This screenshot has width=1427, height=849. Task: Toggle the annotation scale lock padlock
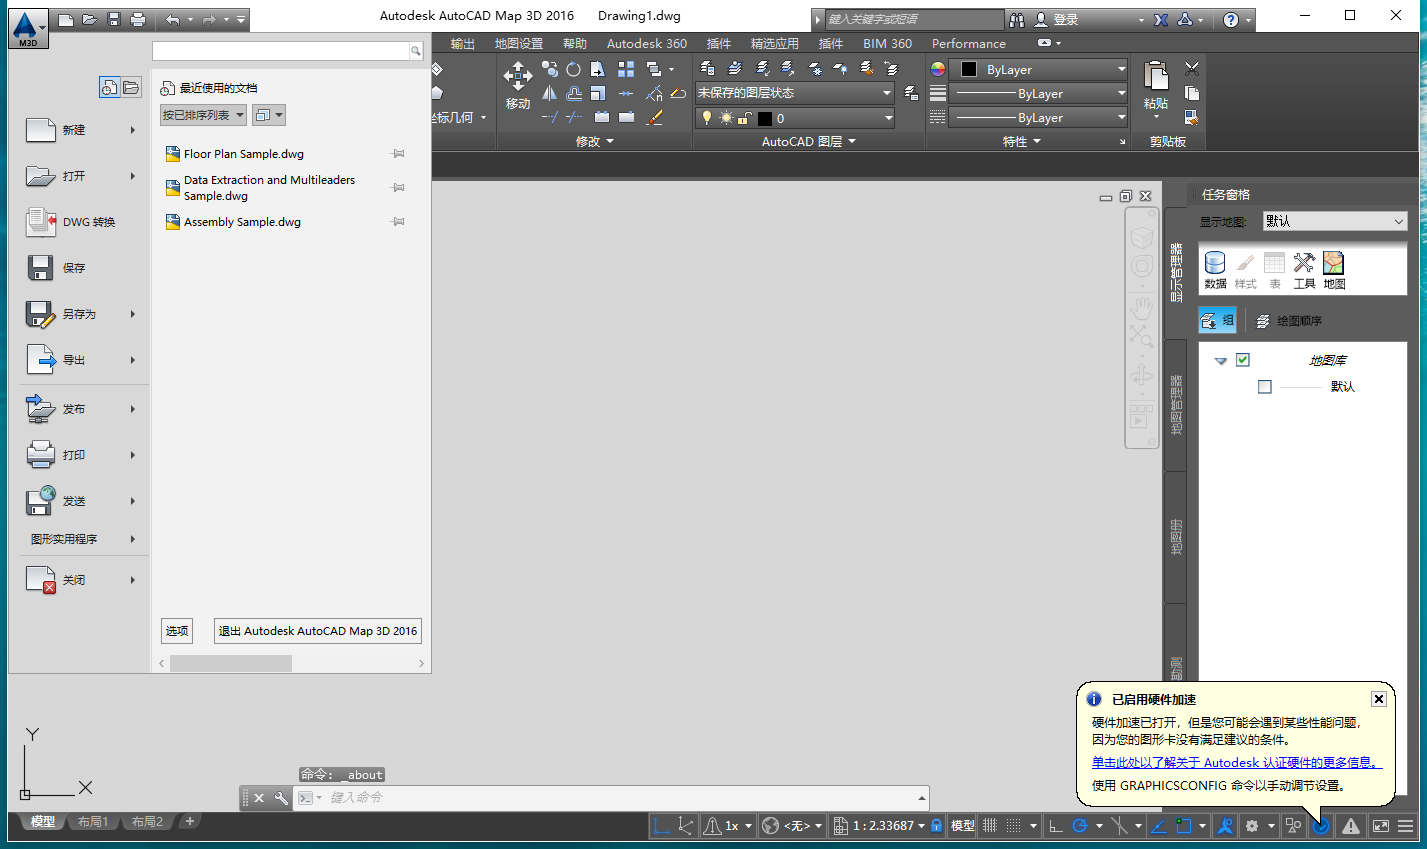pyautogui.click(x=935, y=825)
